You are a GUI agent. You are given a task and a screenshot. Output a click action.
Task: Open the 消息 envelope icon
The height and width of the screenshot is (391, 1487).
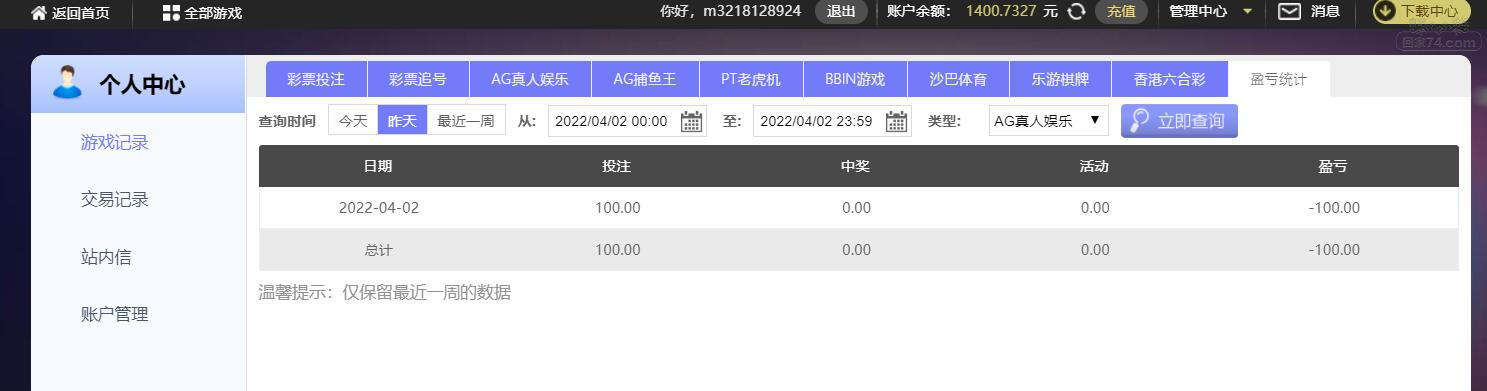[1290, 12]
